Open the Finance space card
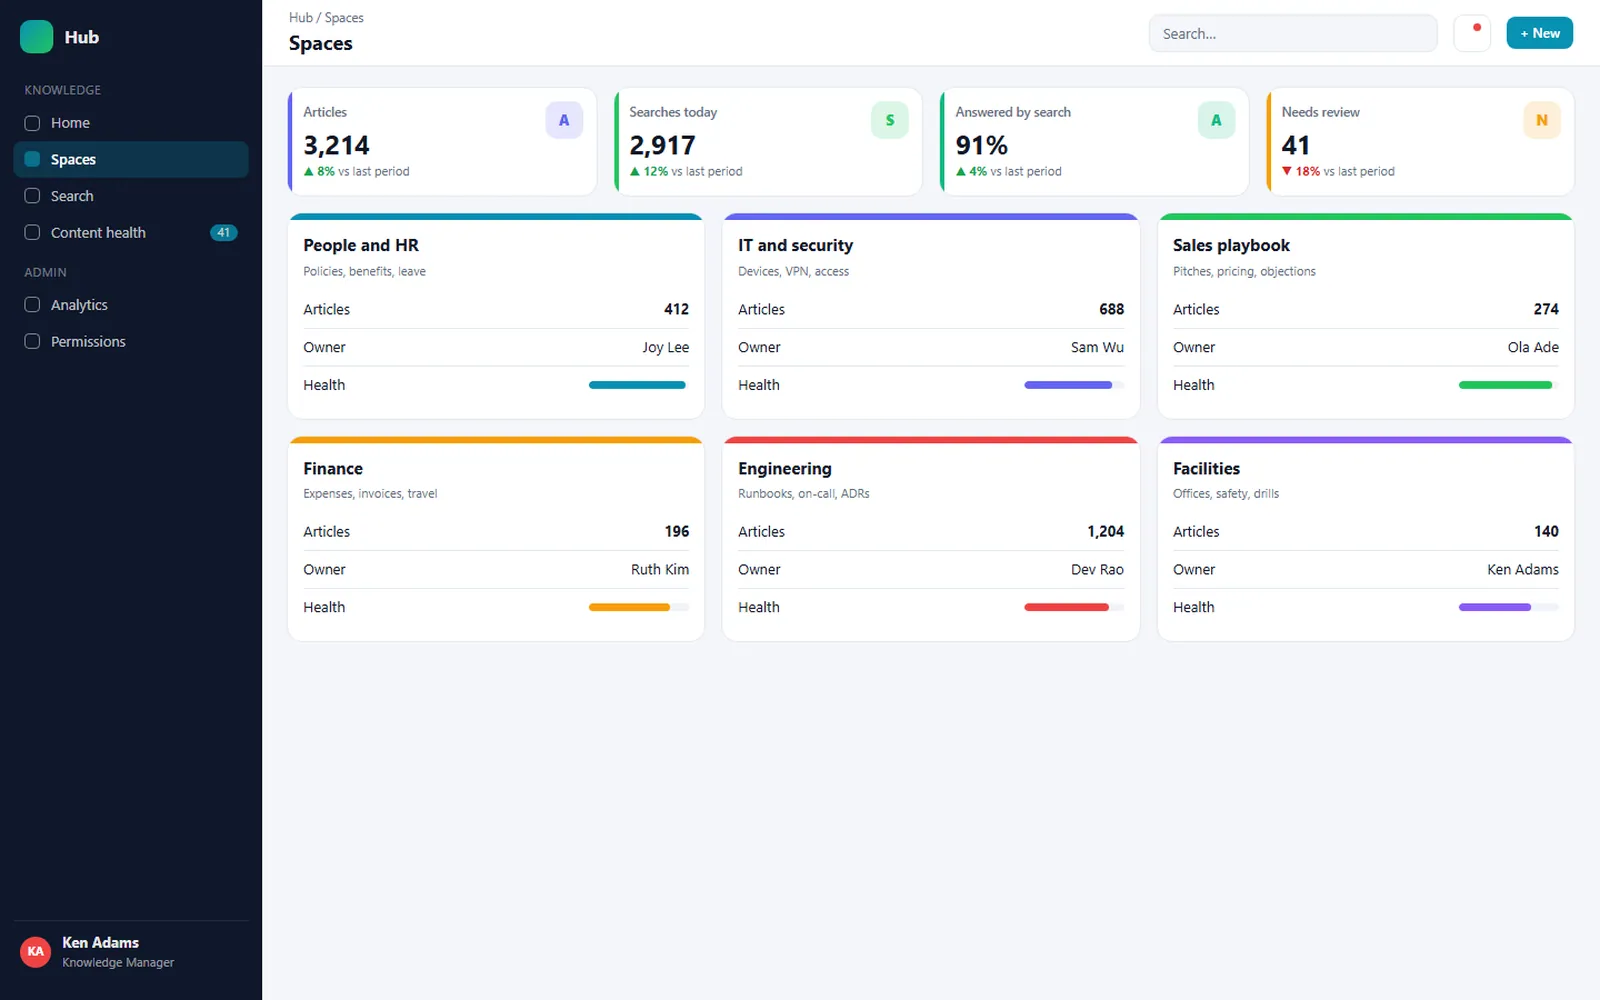This screenshot has height=1000, width=1600. pyautogui.click(x=496, y=538)
